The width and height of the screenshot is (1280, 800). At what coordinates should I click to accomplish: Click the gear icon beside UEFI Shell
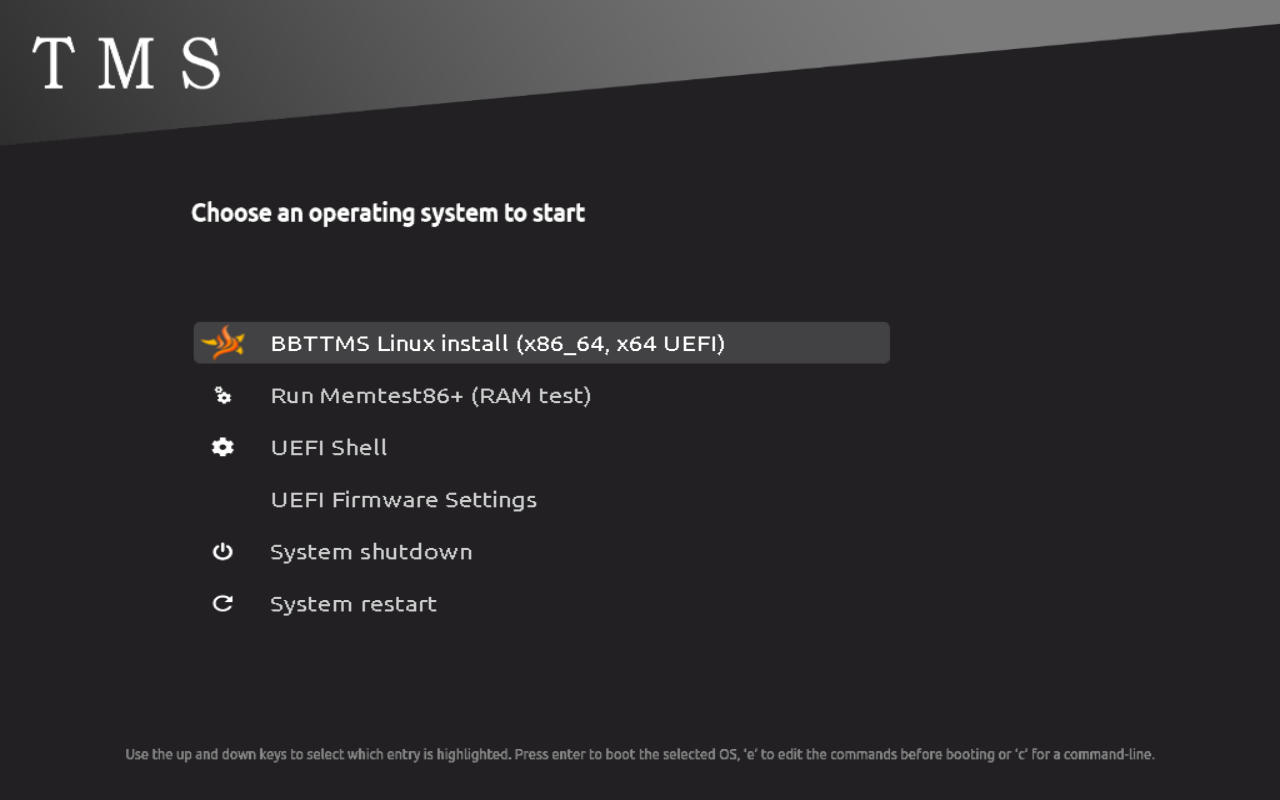click(x=223, y=448)
